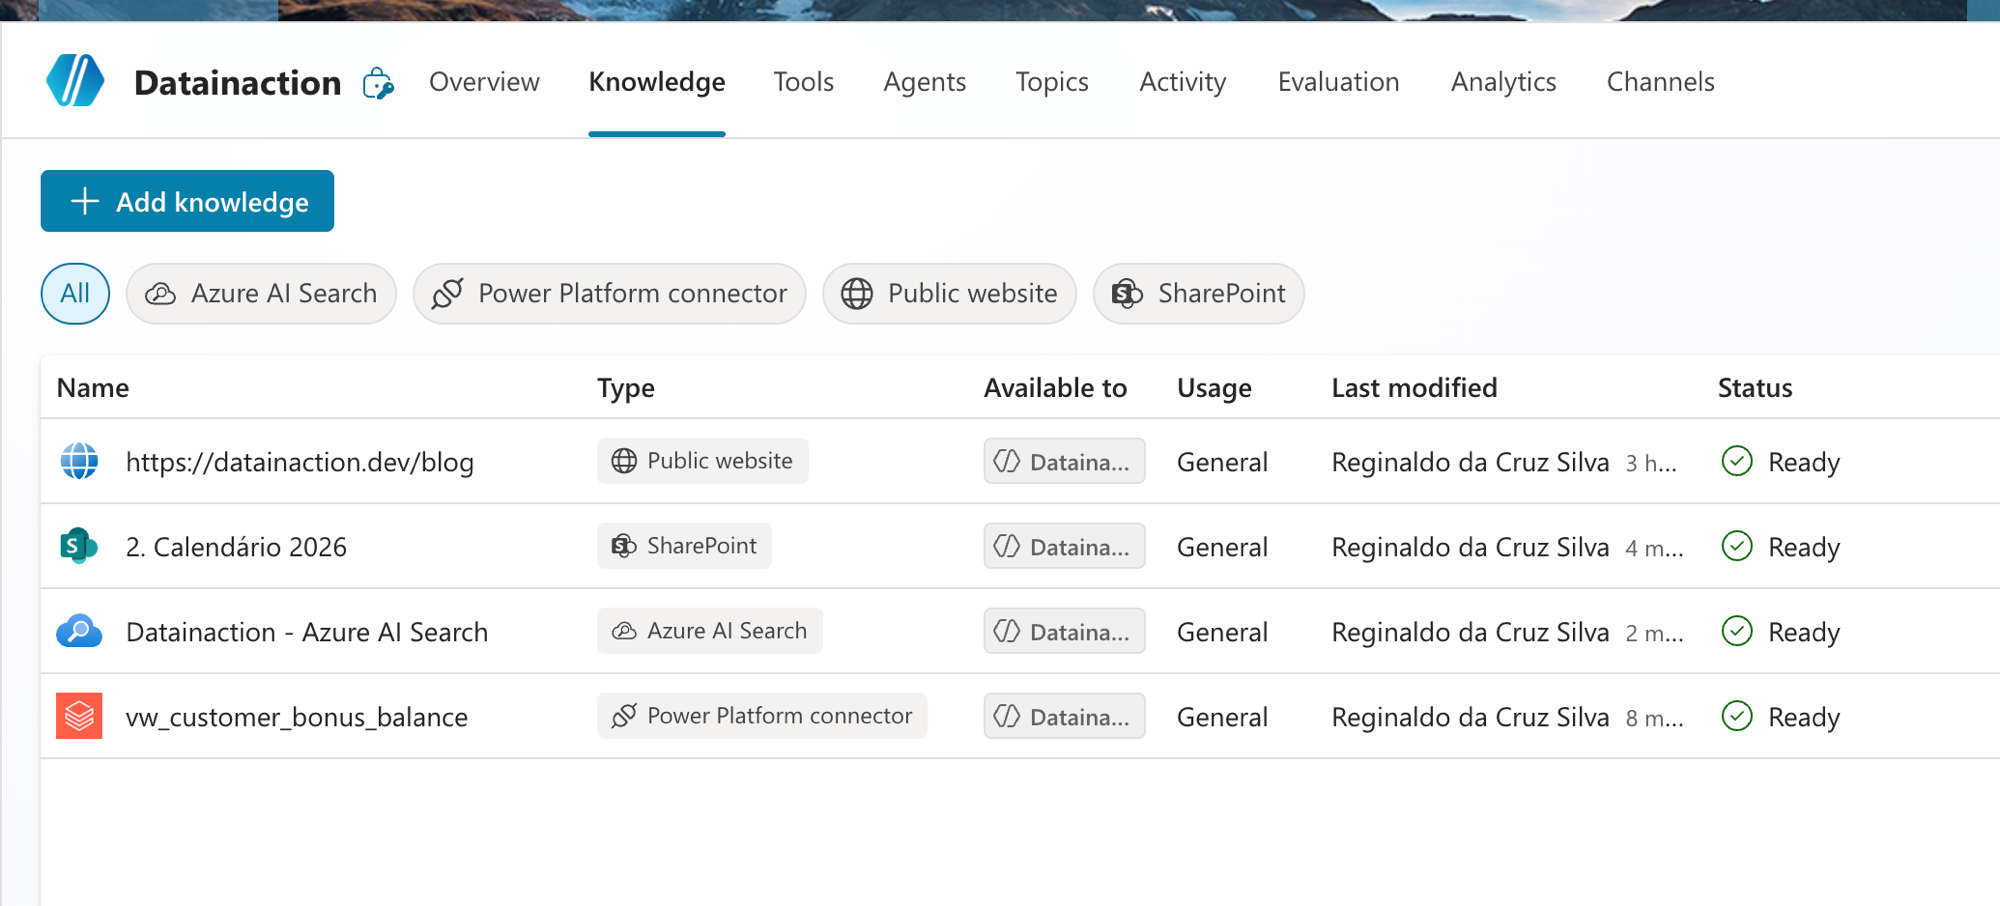Click the Ready status text for datainaction.dev/blog
Screen dimensions: 2000x906
(x=1804, y=462)
